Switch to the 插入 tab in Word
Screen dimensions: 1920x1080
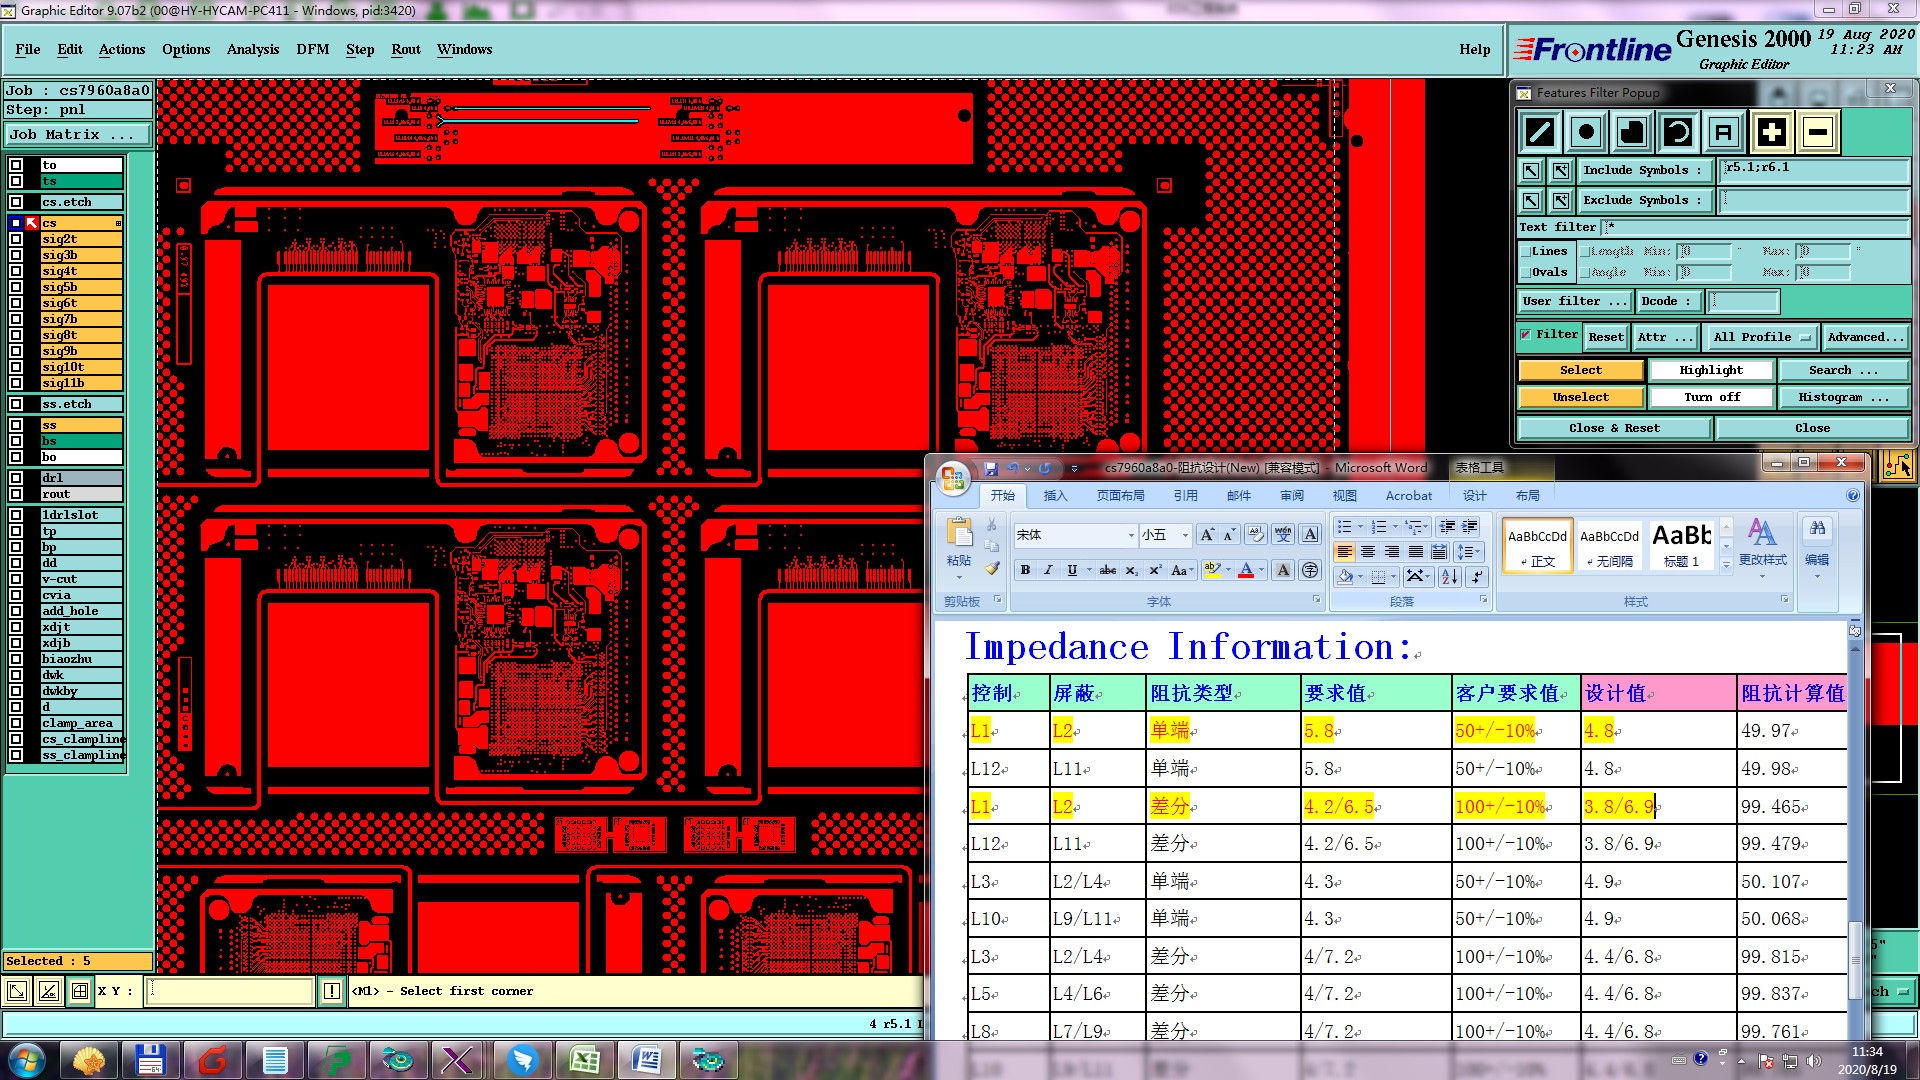[x=1055, y=496]
